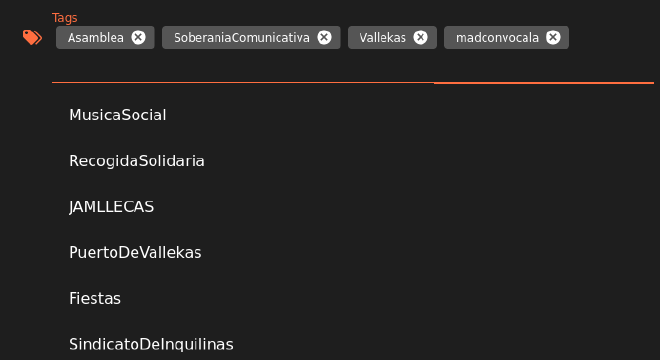This screenshot has height=360, width=660.
Task: Click empty tag field area right of madconvocala
Action: tap(611, 37)
